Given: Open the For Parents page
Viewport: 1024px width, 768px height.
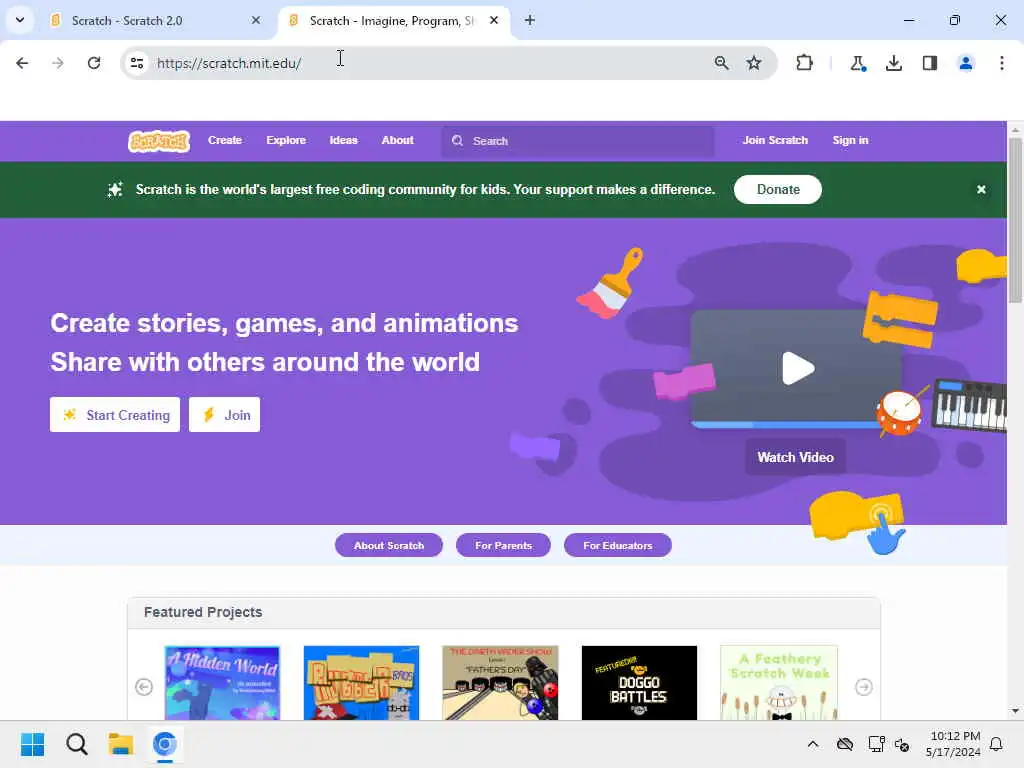Looking at the screenshot, I should pos(503,545).
